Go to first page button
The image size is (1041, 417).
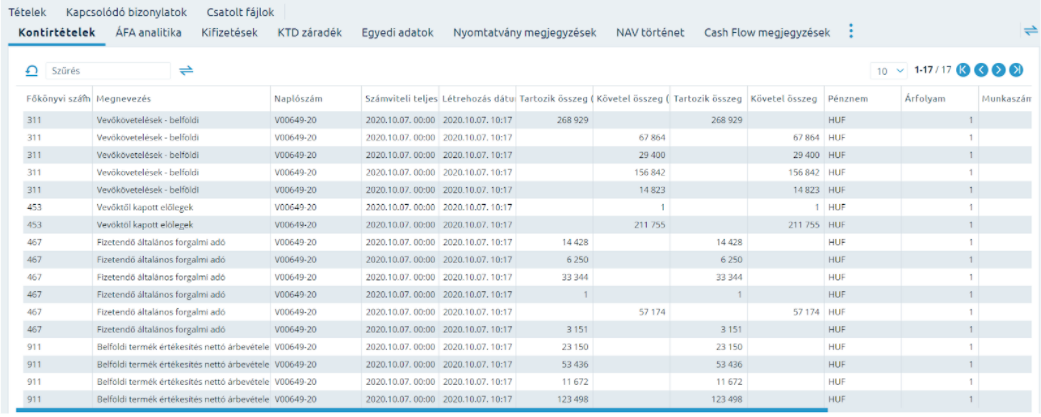(x=963, y=70)
